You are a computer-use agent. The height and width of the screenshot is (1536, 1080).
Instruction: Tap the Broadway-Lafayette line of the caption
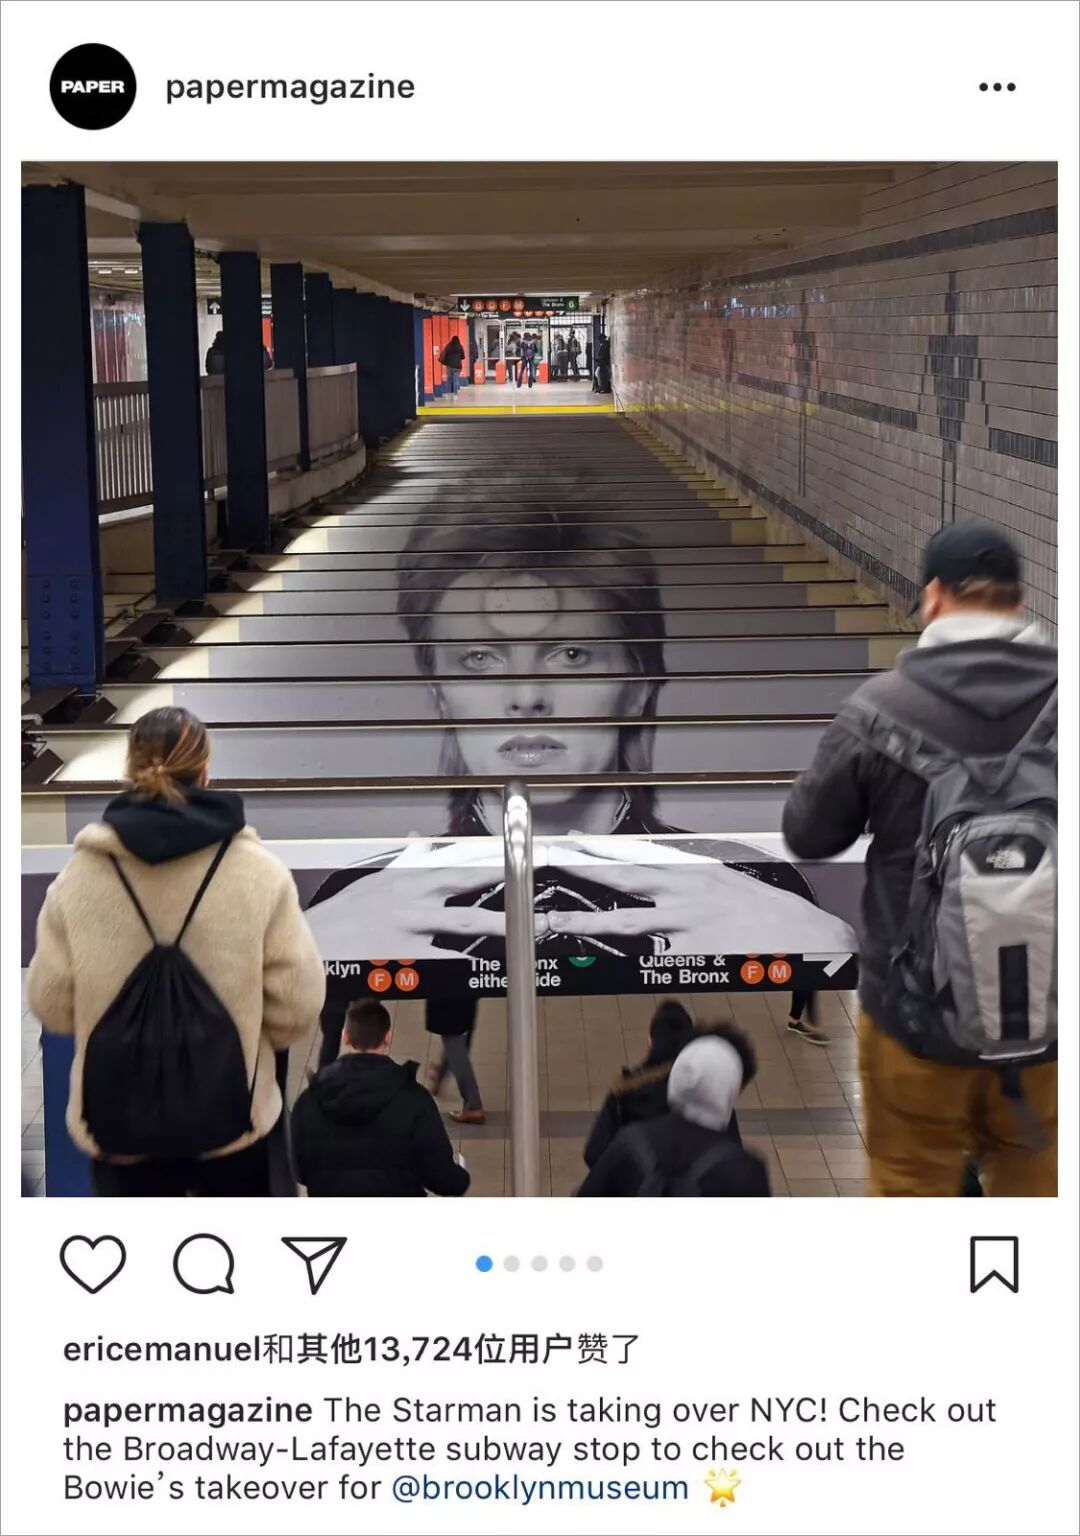pyautogui.click(x=484, y=1449)
